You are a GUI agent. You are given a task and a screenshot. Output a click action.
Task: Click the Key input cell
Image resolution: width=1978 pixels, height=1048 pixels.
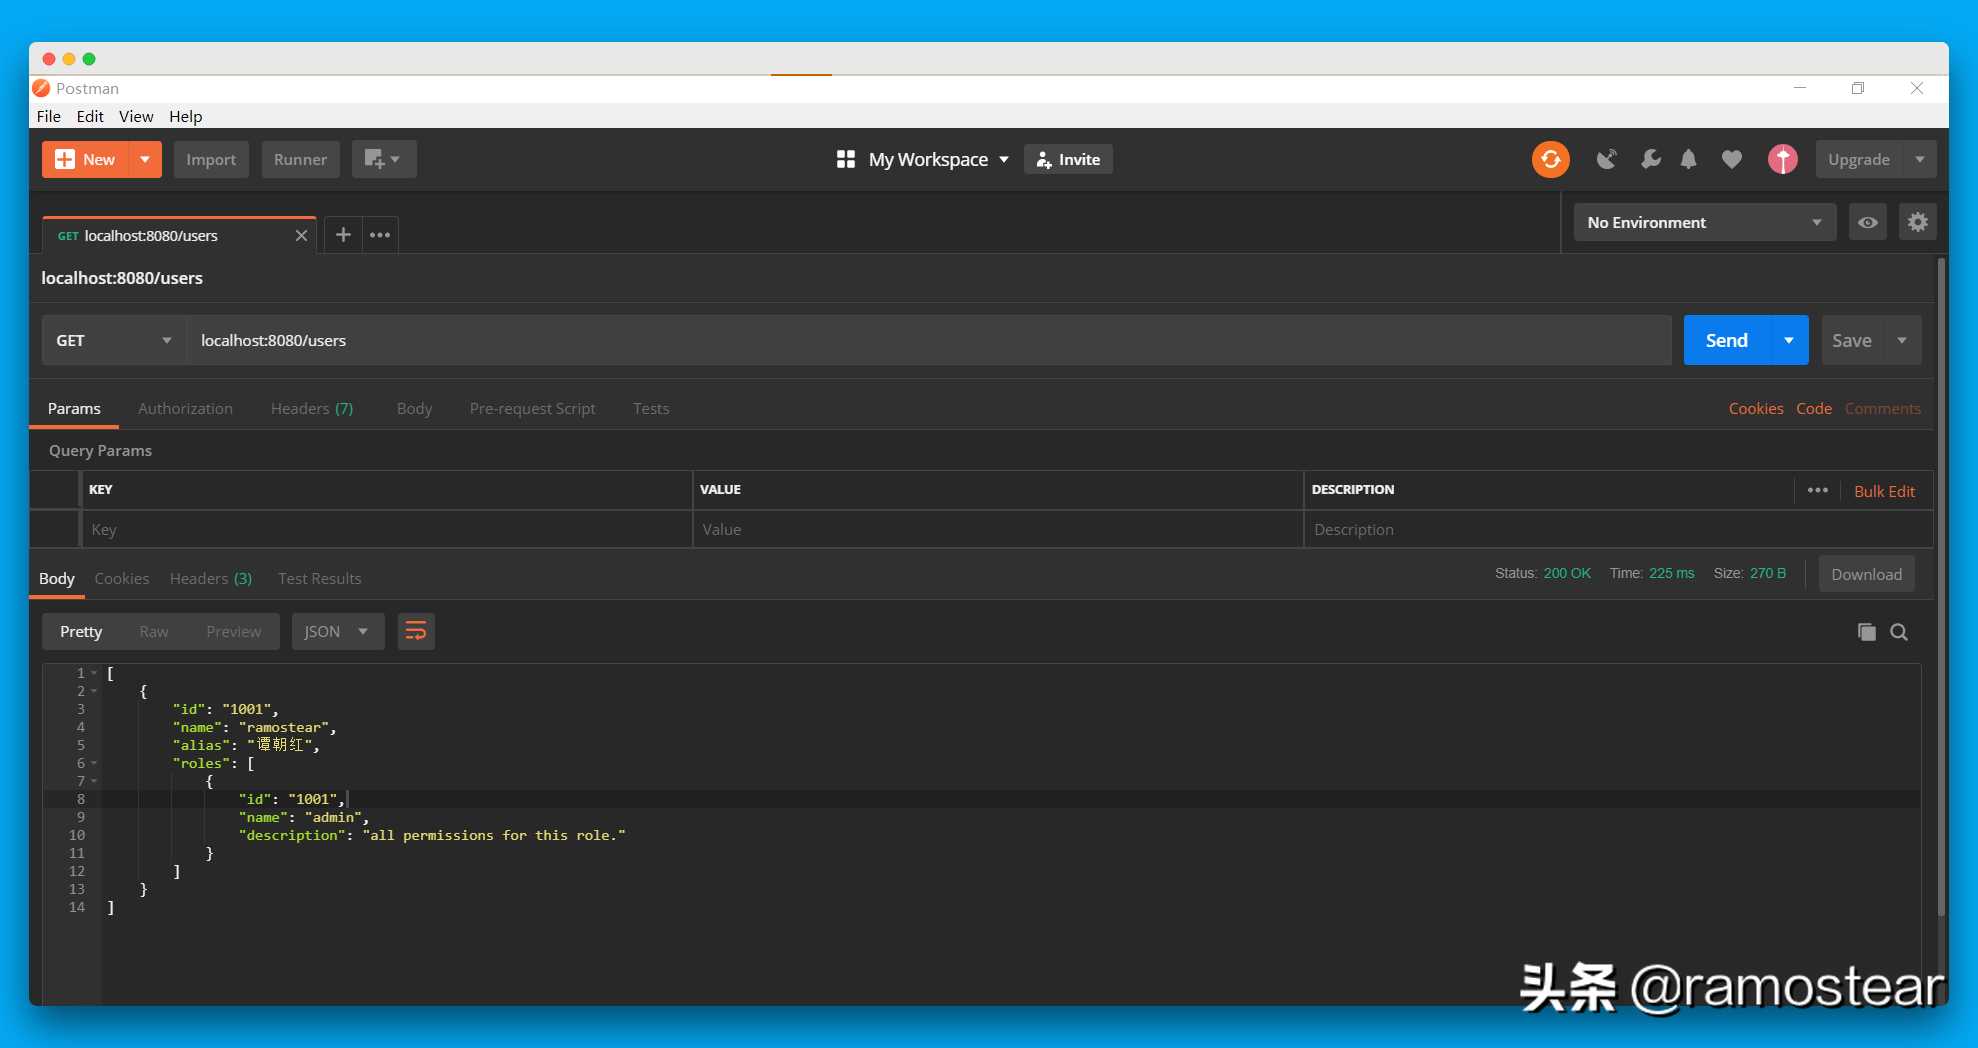coord(386,529)
